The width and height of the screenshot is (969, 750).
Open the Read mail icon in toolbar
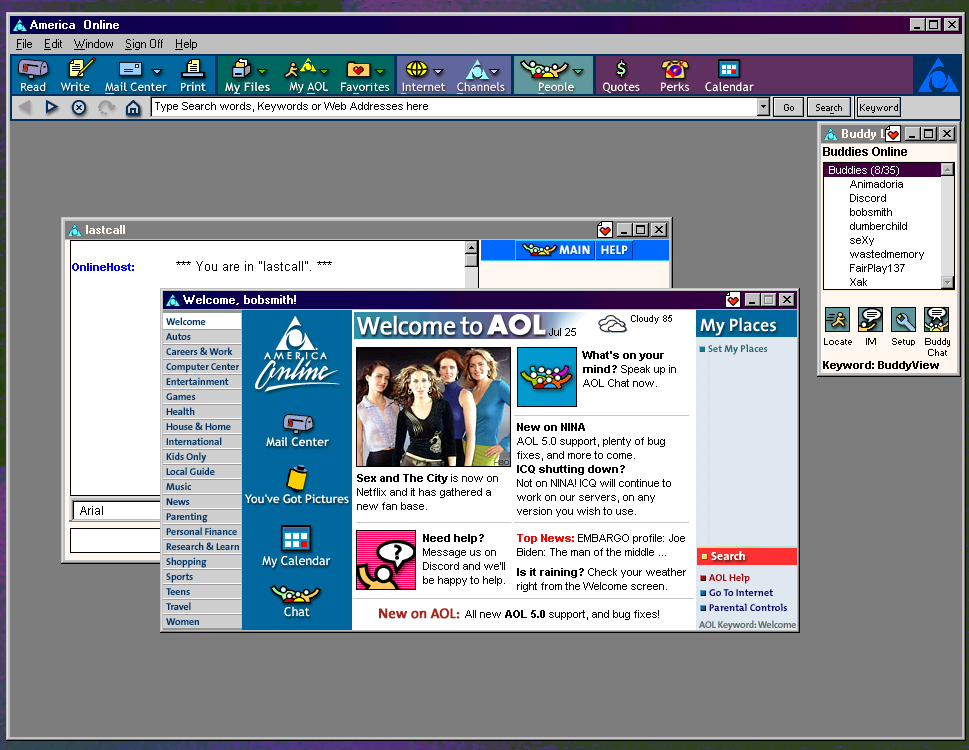[x=33, y=75]
